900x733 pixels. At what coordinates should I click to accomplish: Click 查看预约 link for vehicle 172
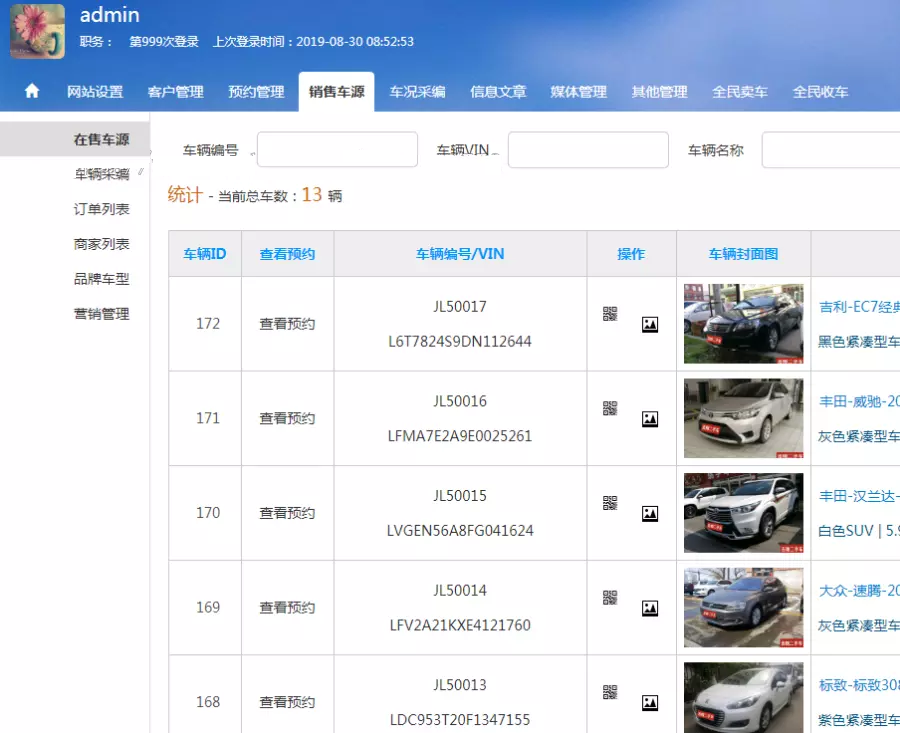(287, 324)
